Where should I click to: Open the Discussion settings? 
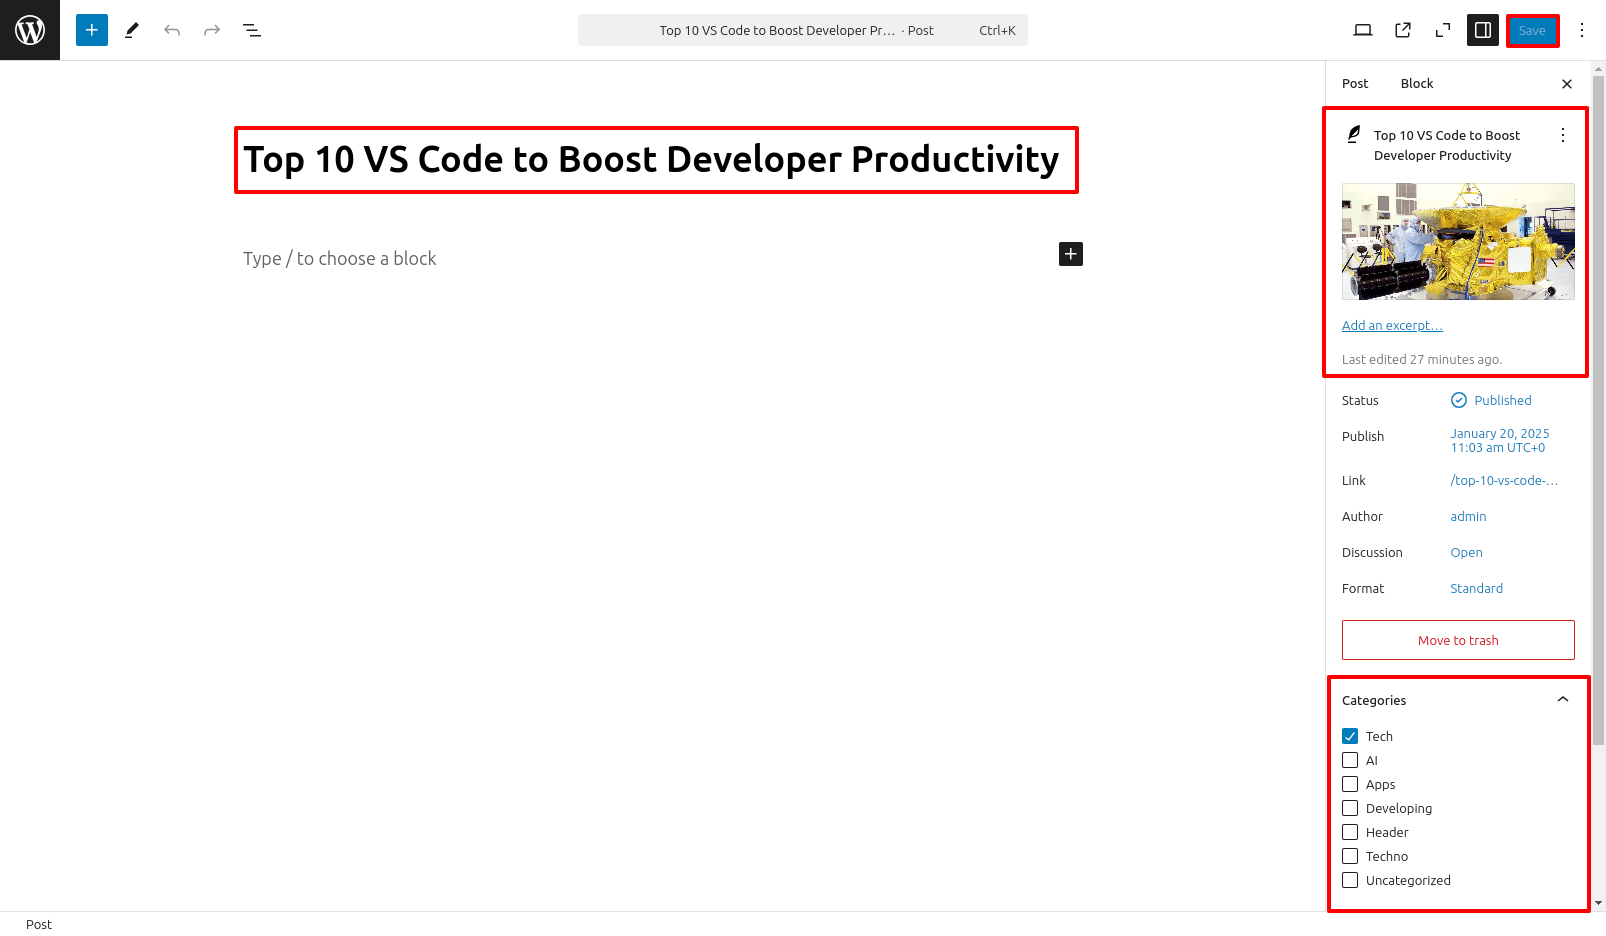pos(1466,553)
